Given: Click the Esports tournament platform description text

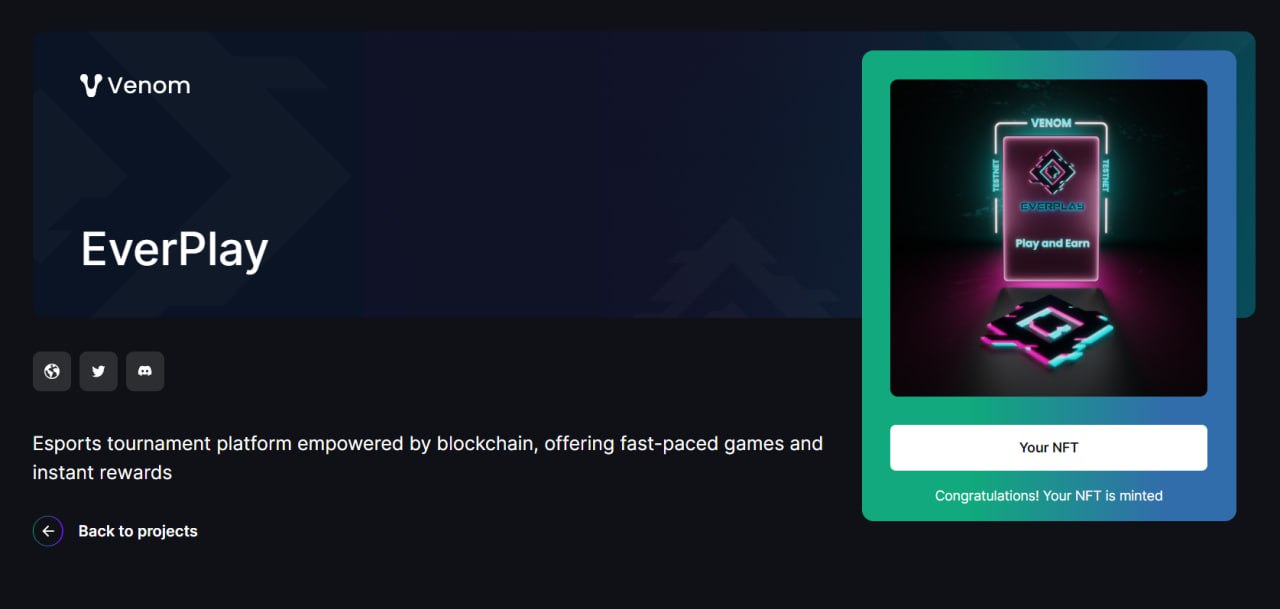Looking at the screenshot, I should pos(428,457).
